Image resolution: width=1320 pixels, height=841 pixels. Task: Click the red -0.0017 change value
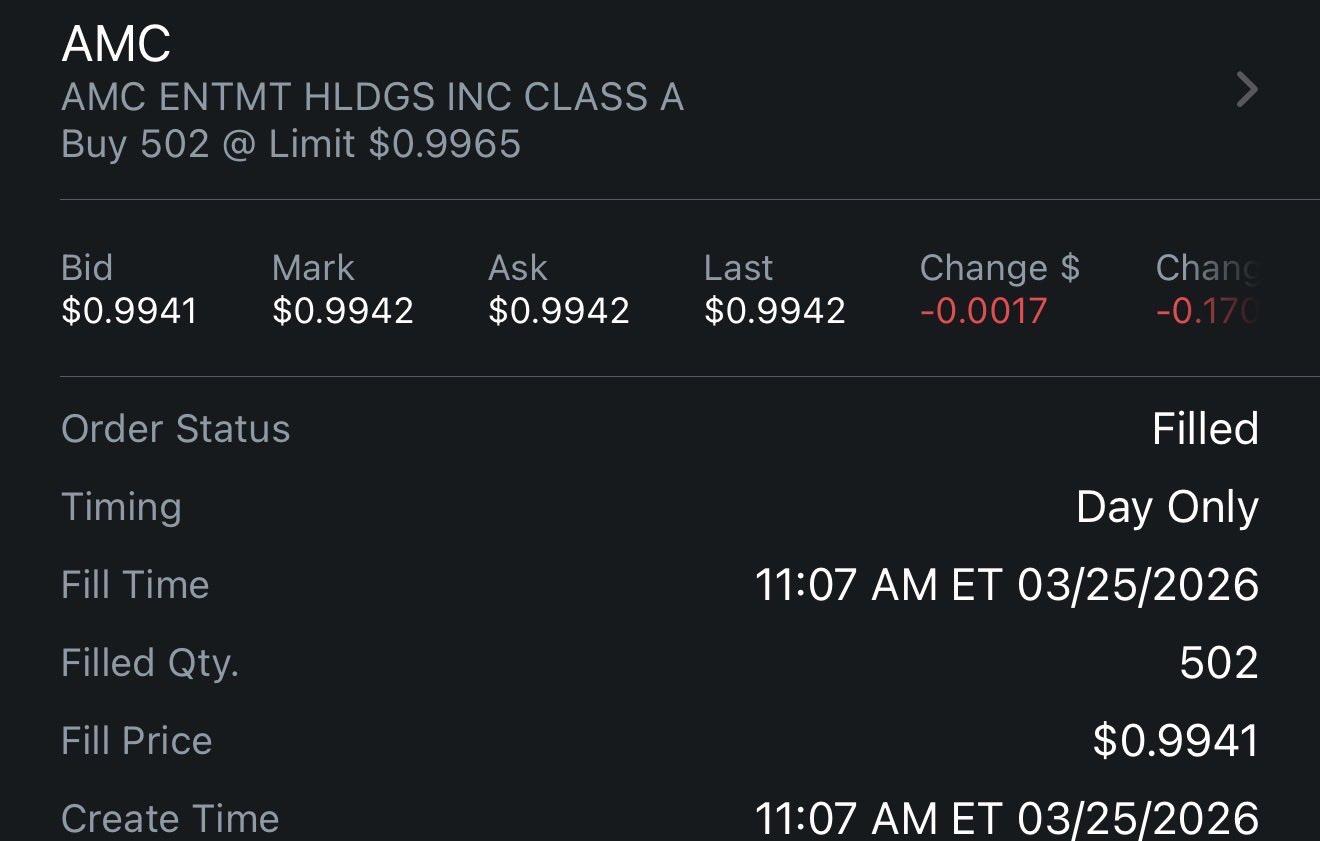point(983,311)
